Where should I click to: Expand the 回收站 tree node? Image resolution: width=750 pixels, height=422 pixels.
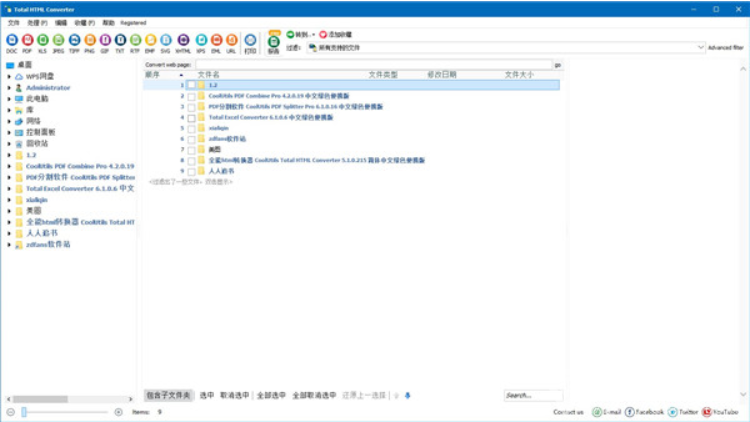(x=9, y=144)
